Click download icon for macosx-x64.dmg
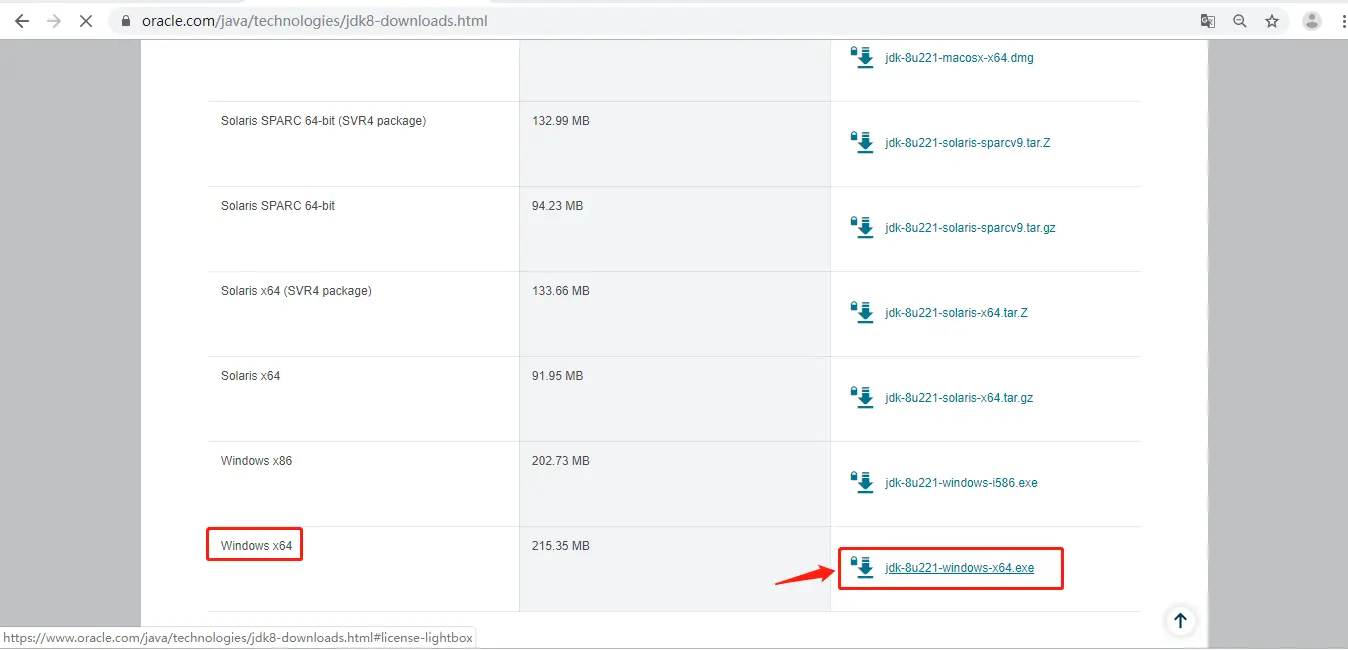The image size is (1348, 650). (861, 57)
